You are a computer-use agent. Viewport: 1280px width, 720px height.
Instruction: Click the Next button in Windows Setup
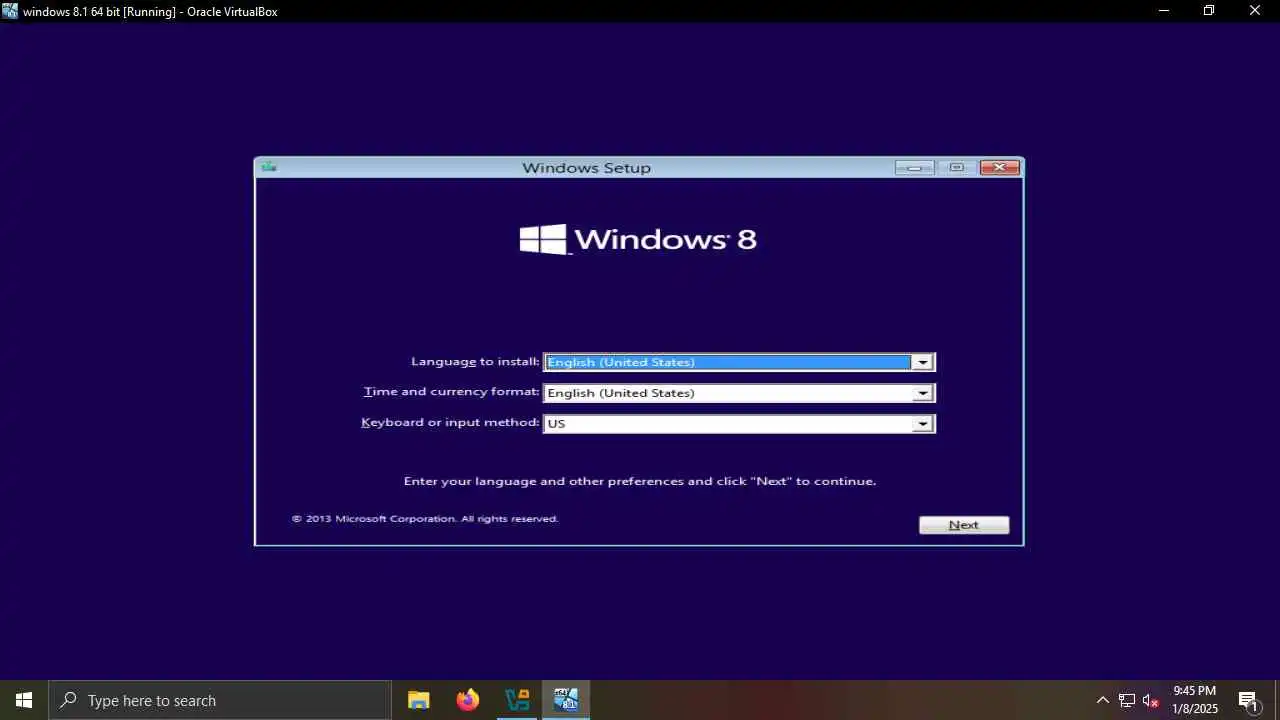[x=964, y=525]
